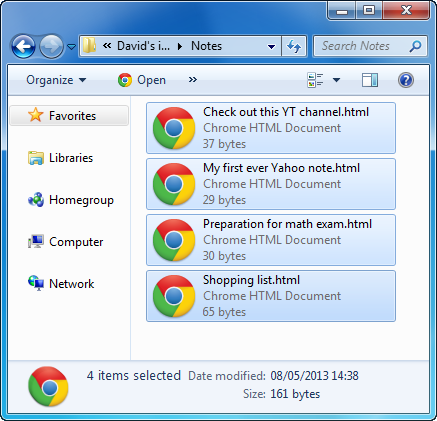Show more toolbar commands chevron
Screen dimensions: 437x421
point(193,80)
